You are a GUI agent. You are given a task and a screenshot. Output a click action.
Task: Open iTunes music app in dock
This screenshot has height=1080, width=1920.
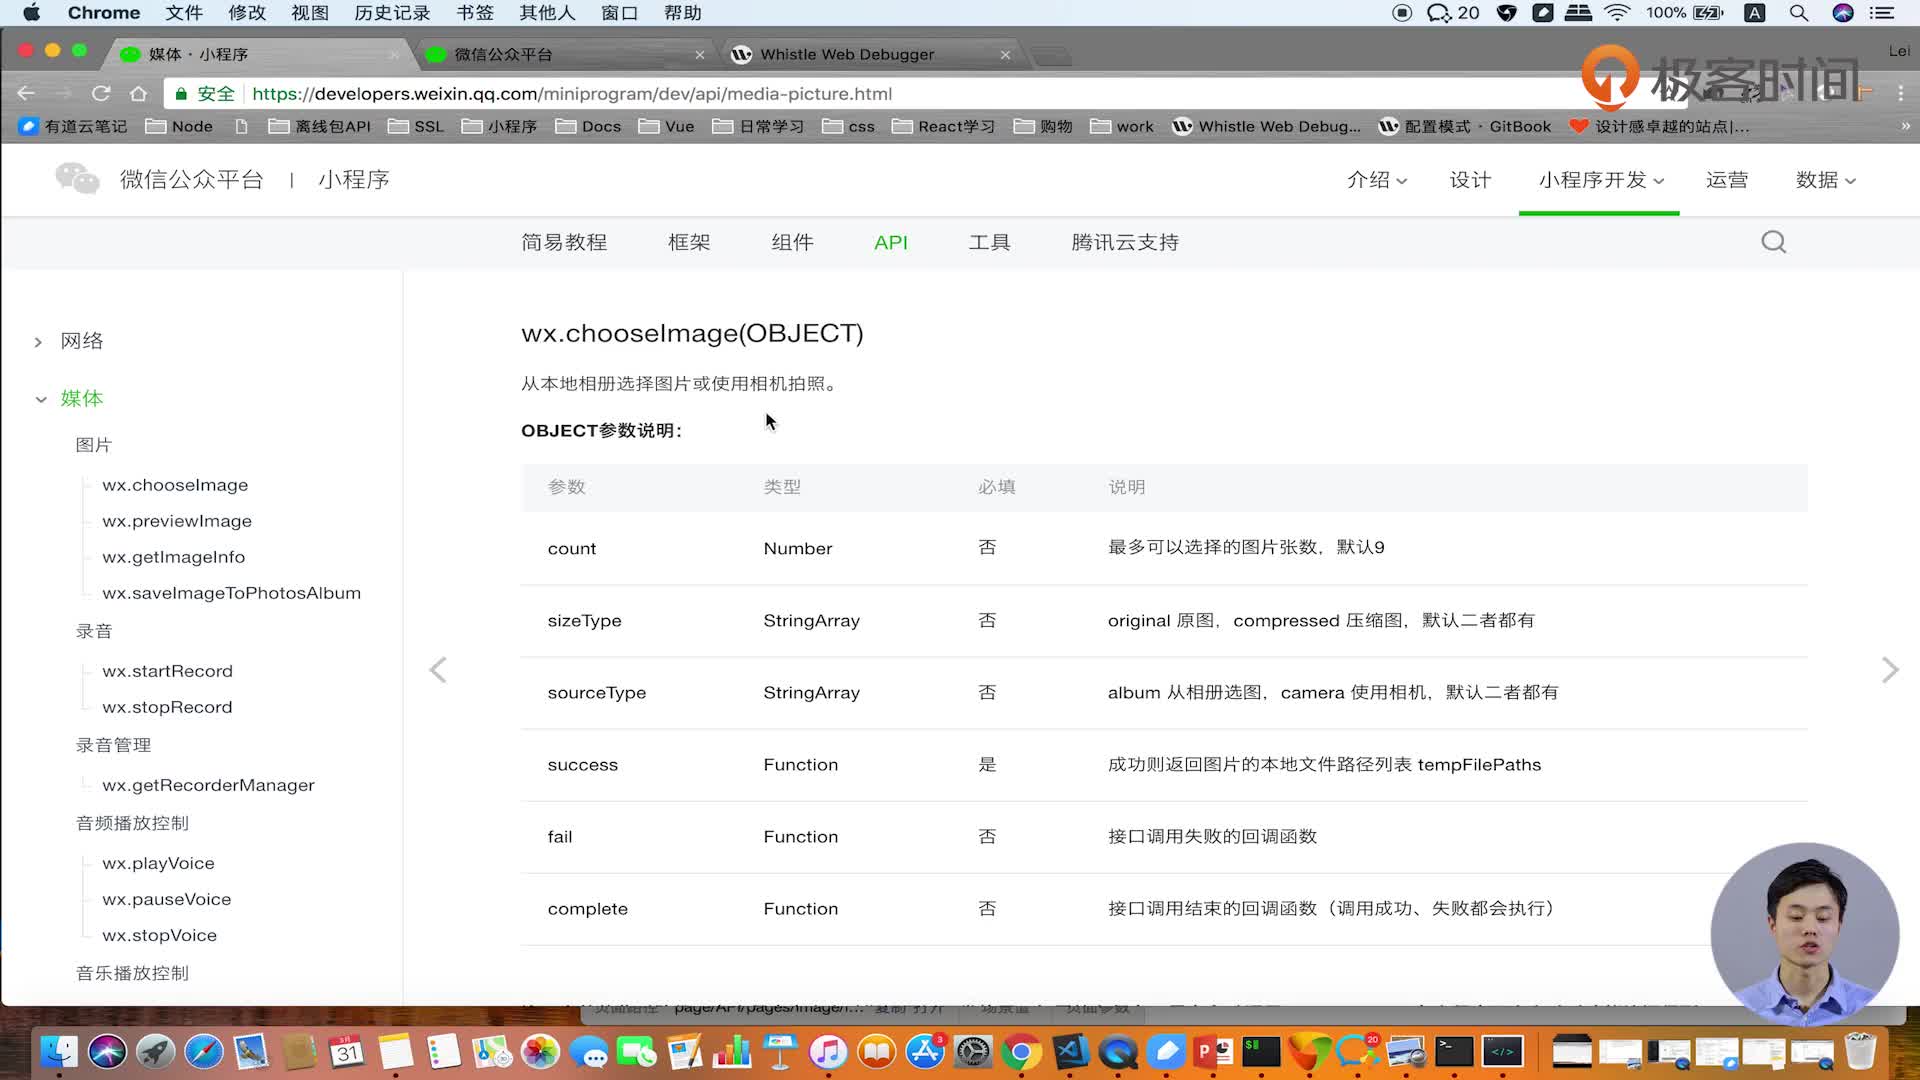click(x=828, y=1052)
